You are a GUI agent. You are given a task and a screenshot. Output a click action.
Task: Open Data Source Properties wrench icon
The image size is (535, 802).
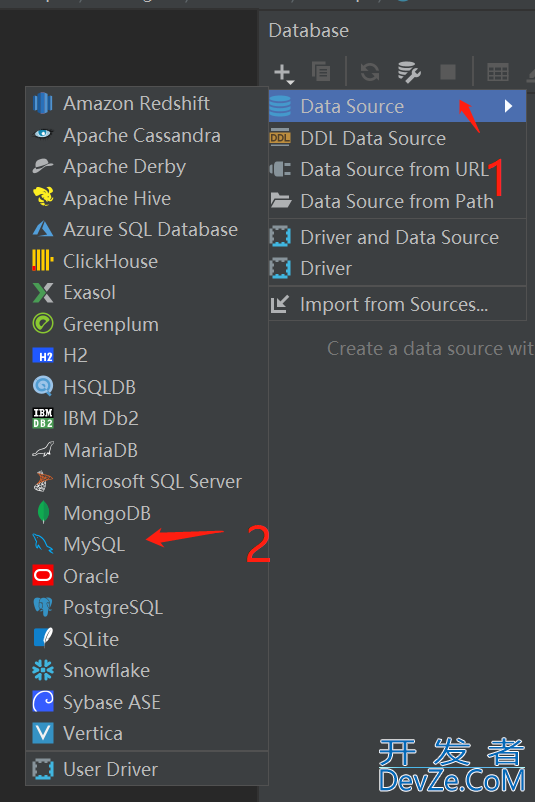point(409,72)
